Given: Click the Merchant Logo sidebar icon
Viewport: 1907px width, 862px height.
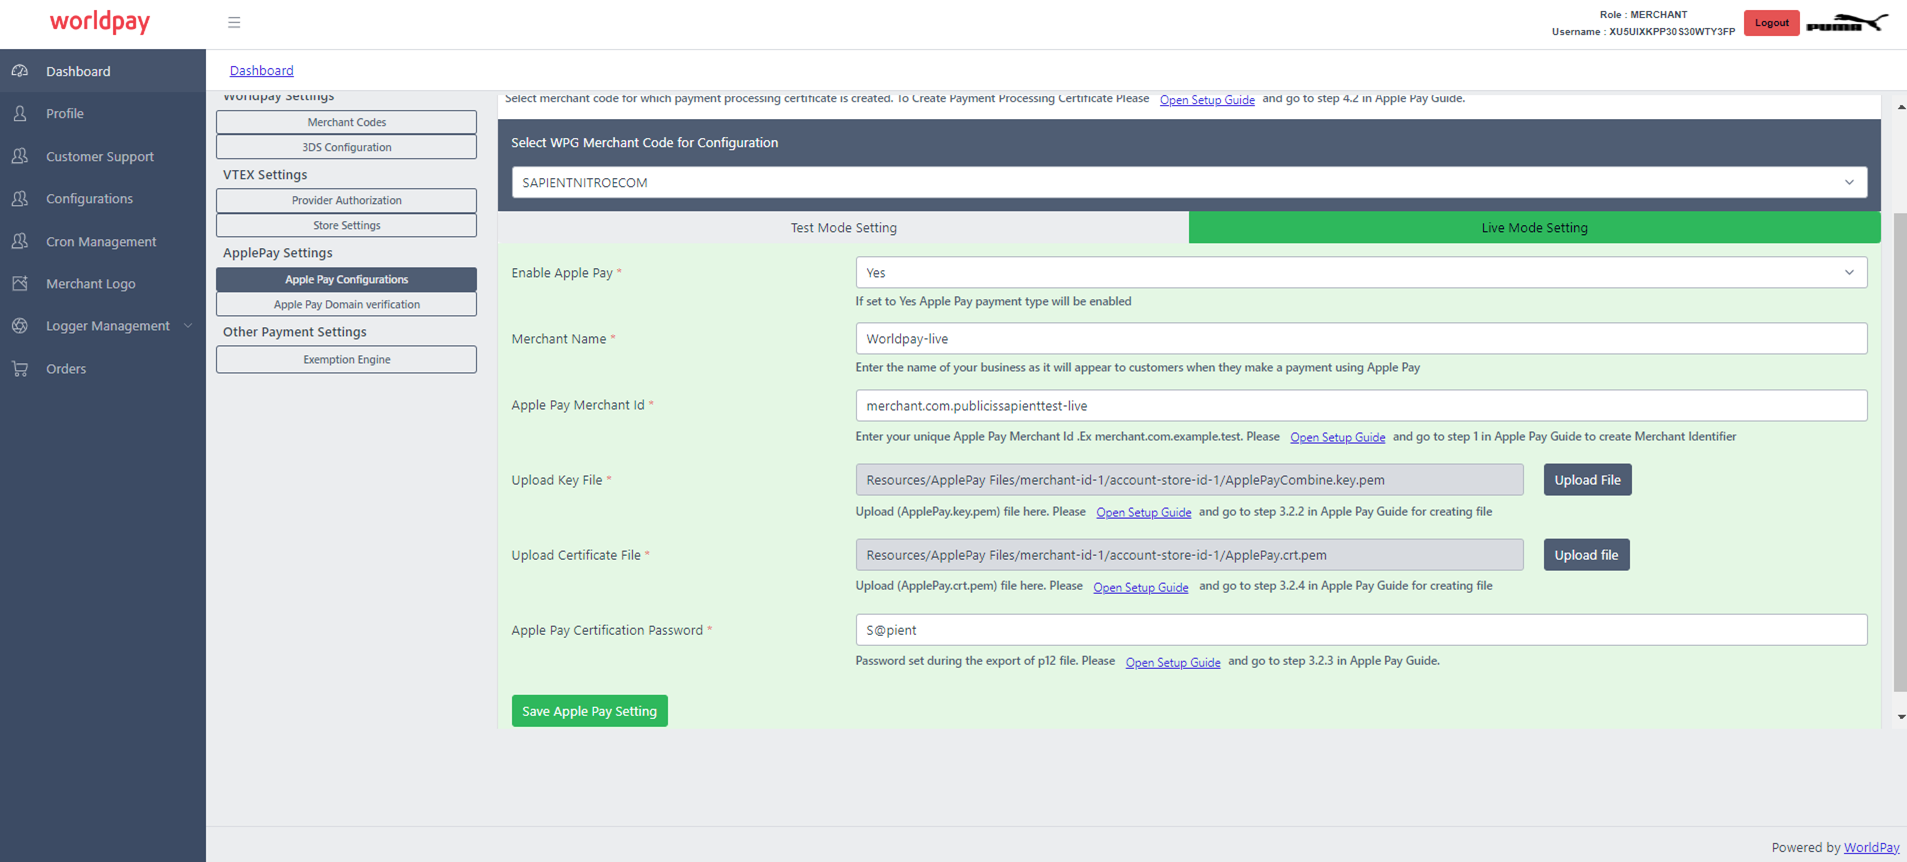Looking at the screenshot, I should (20, 284).
